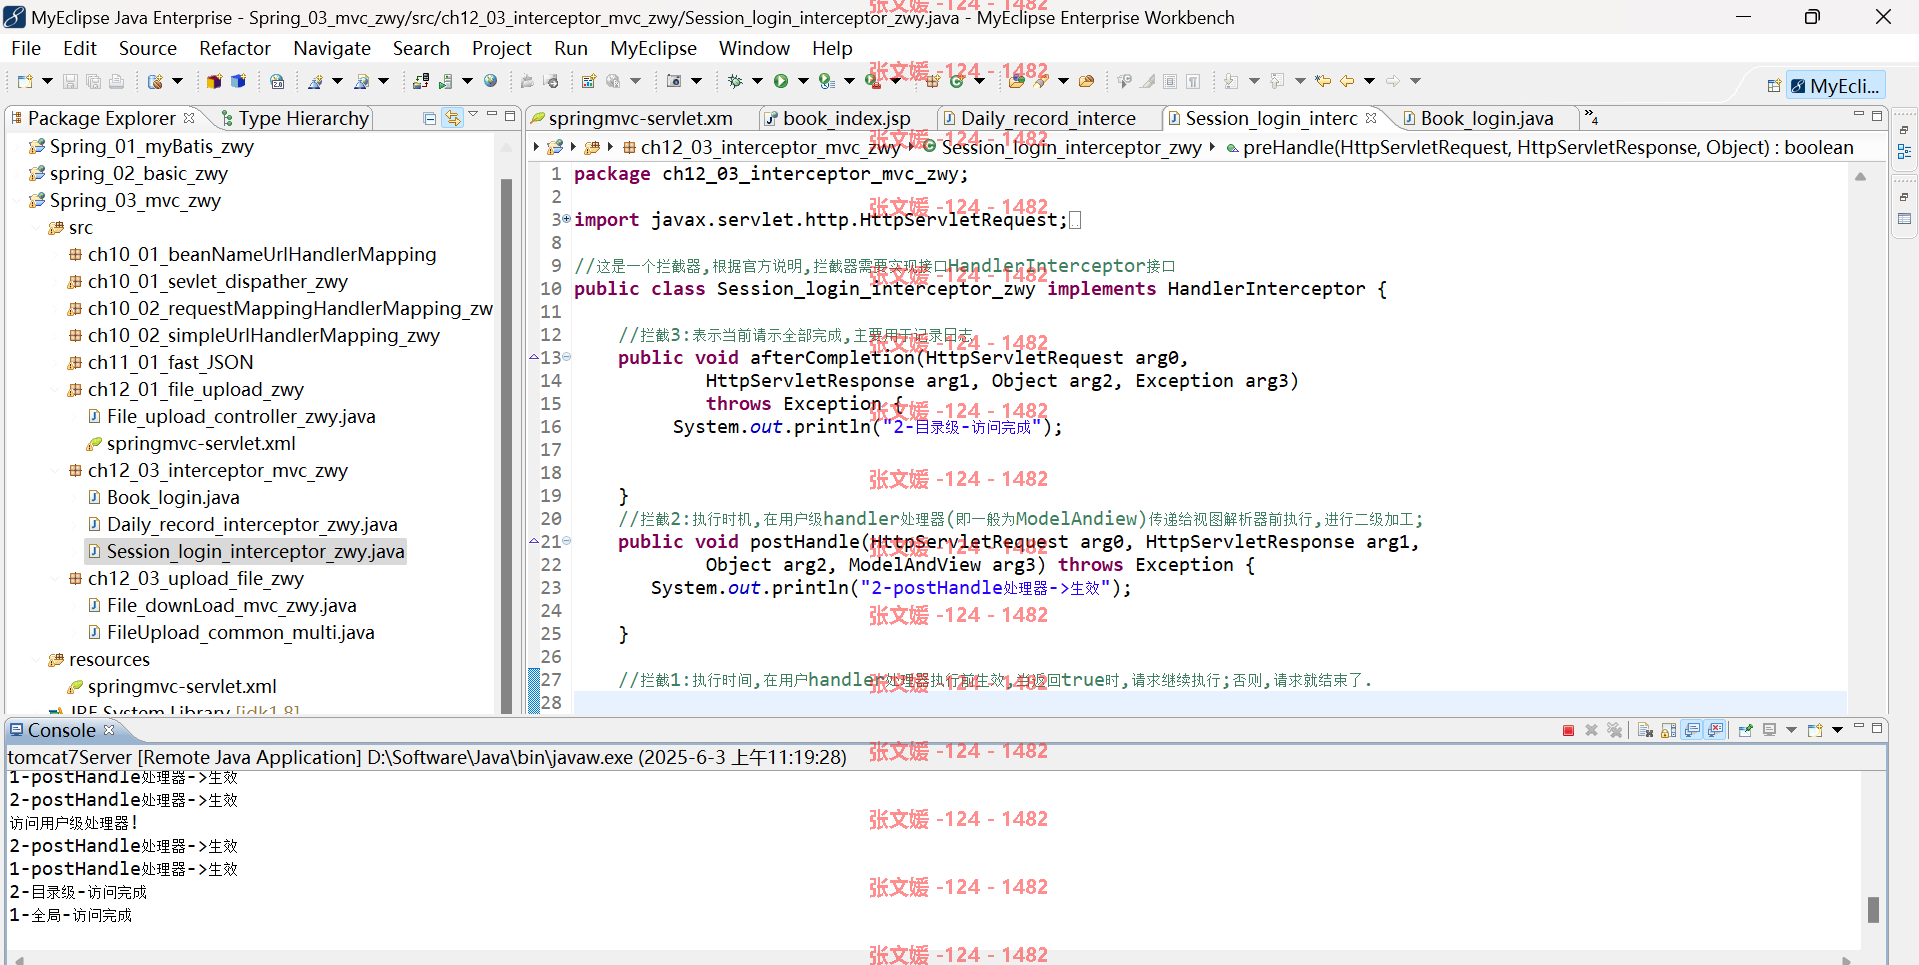The image size is (1919, 965).
Task: Click the Debug bug icon in toolbar
Action: 735,81
